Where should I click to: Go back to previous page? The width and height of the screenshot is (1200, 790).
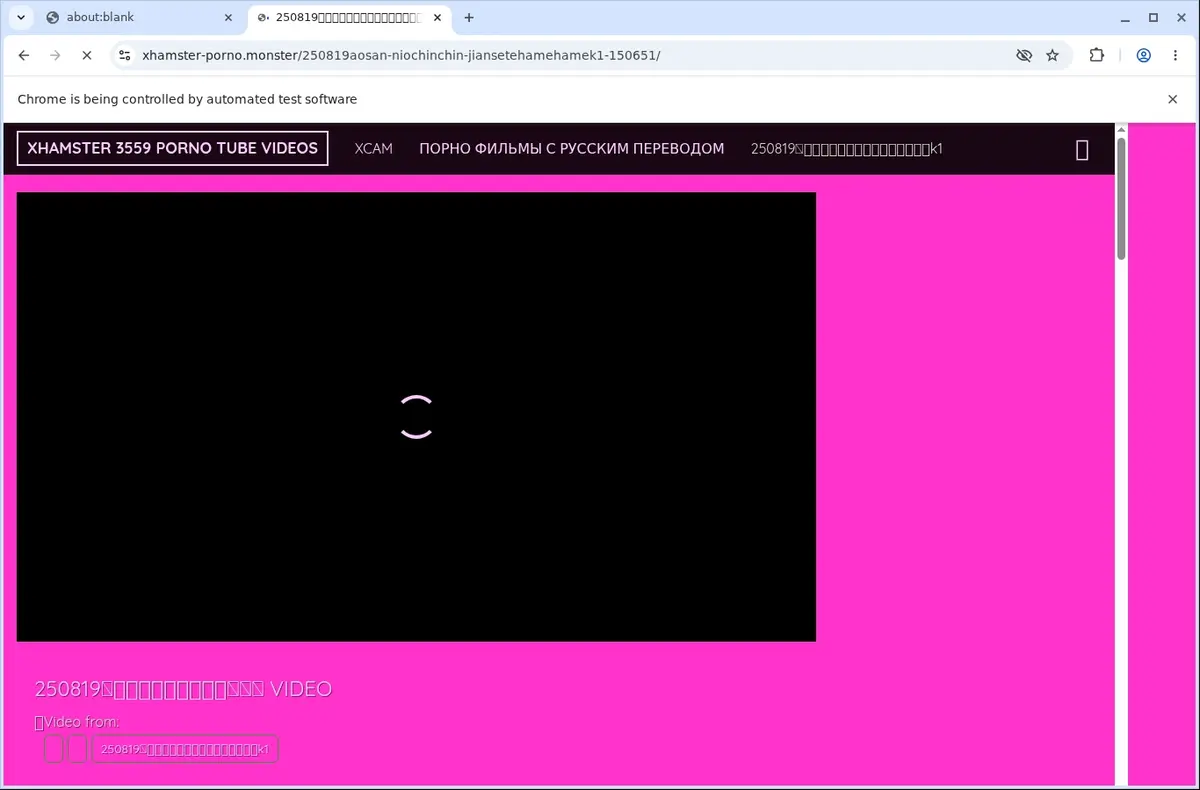point(24,56)
